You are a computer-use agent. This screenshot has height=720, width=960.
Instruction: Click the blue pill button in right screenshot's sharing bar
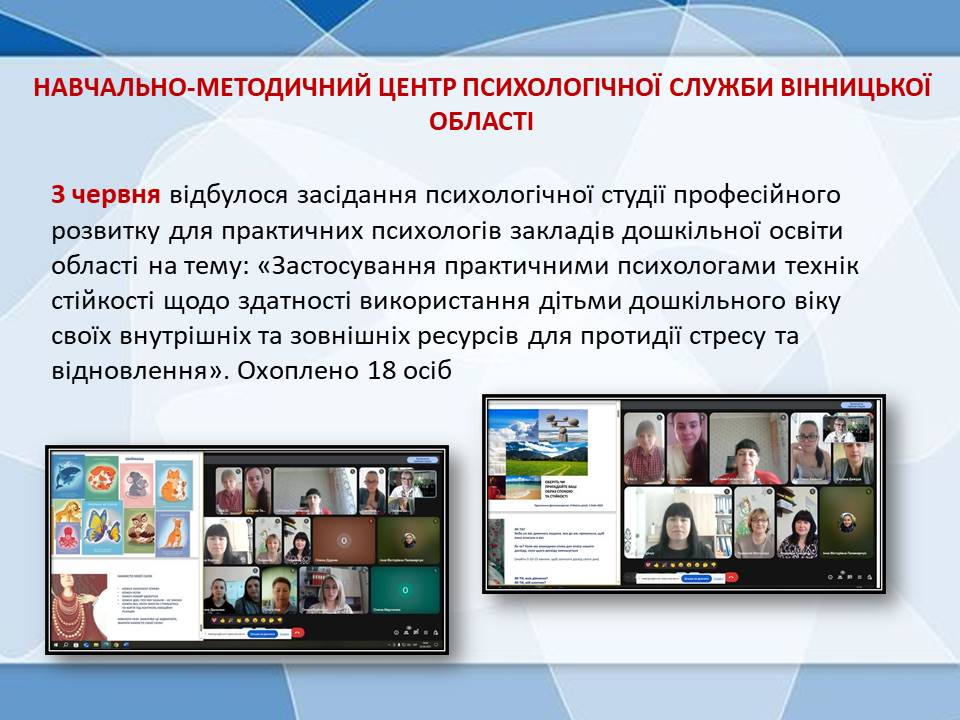(x=696, y=579)
